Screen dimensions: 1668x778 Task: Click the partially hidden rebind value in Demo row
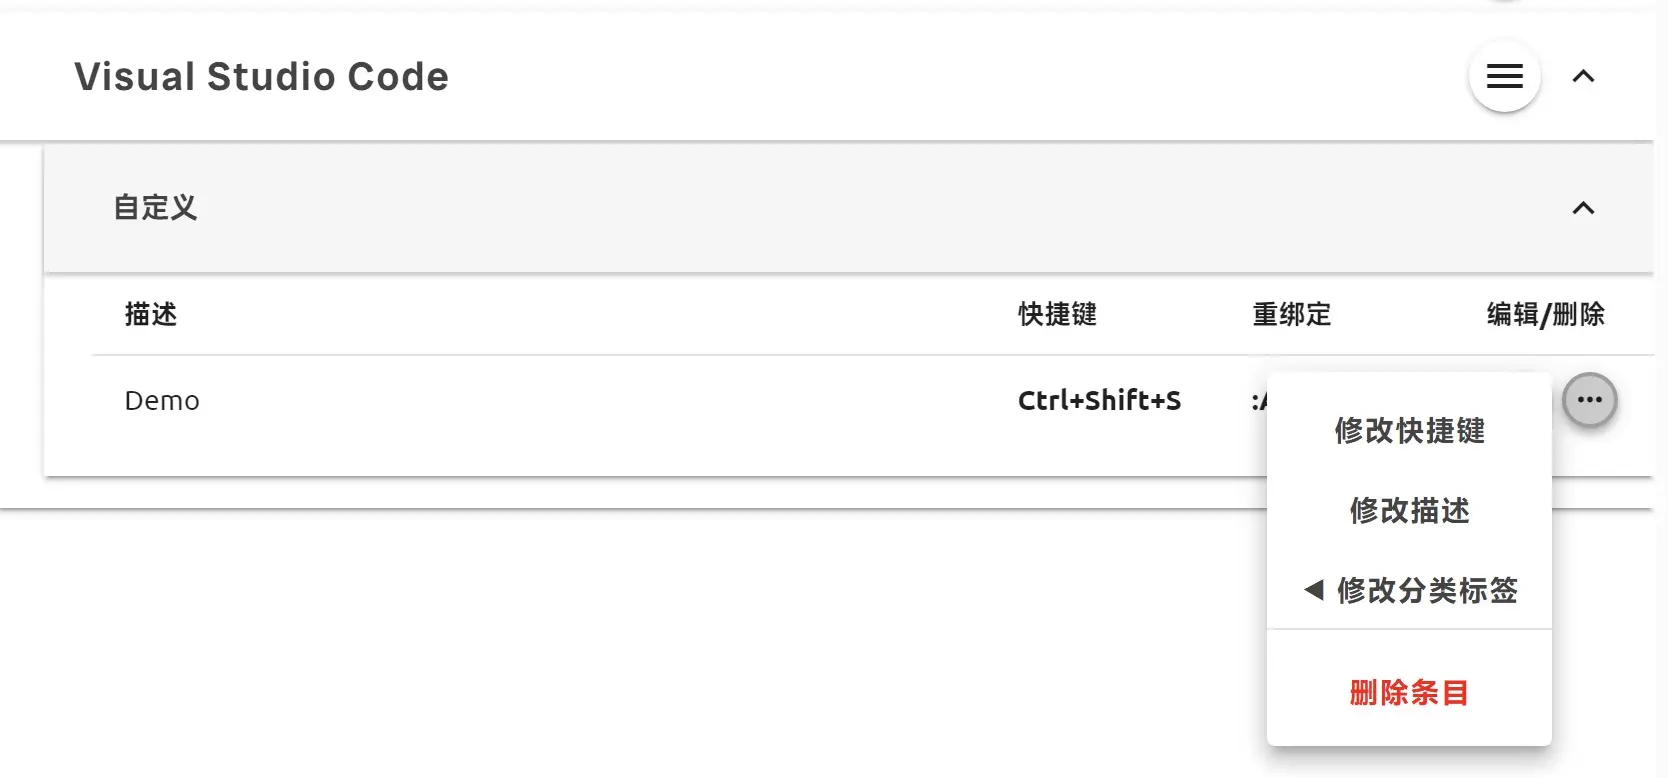1259,401
